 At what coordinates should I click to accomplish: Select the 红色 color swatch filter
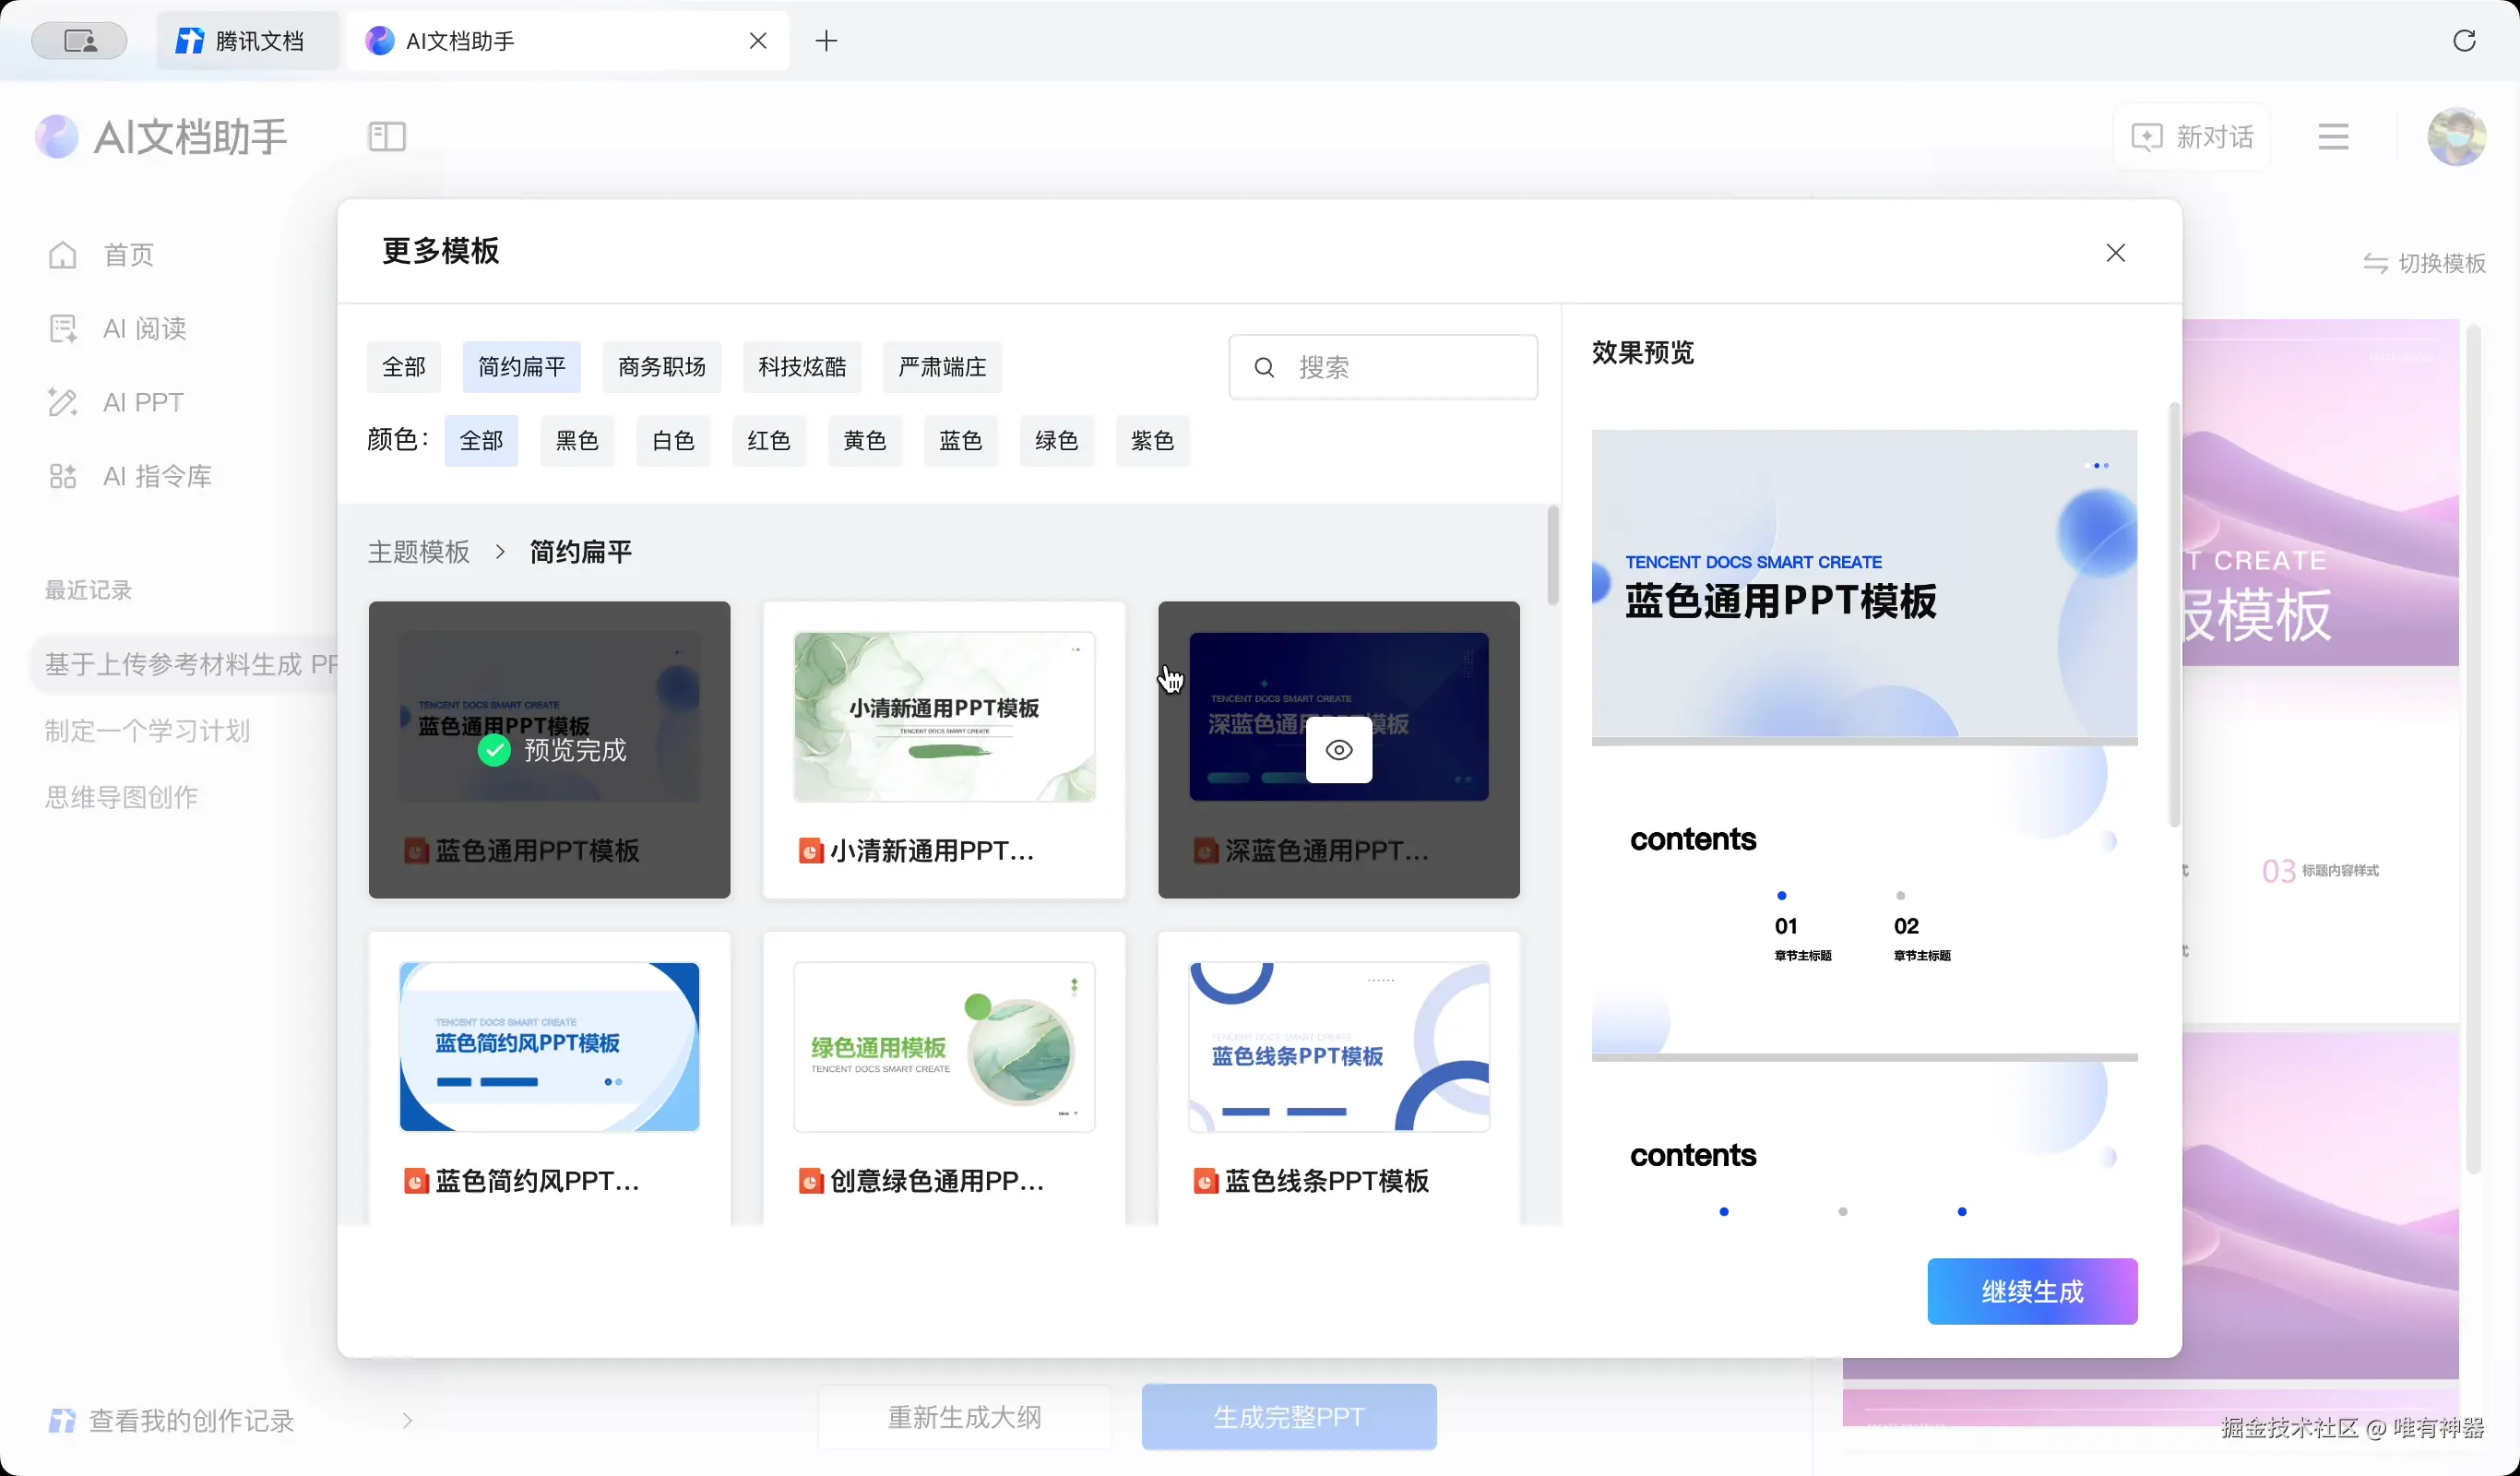768,440
